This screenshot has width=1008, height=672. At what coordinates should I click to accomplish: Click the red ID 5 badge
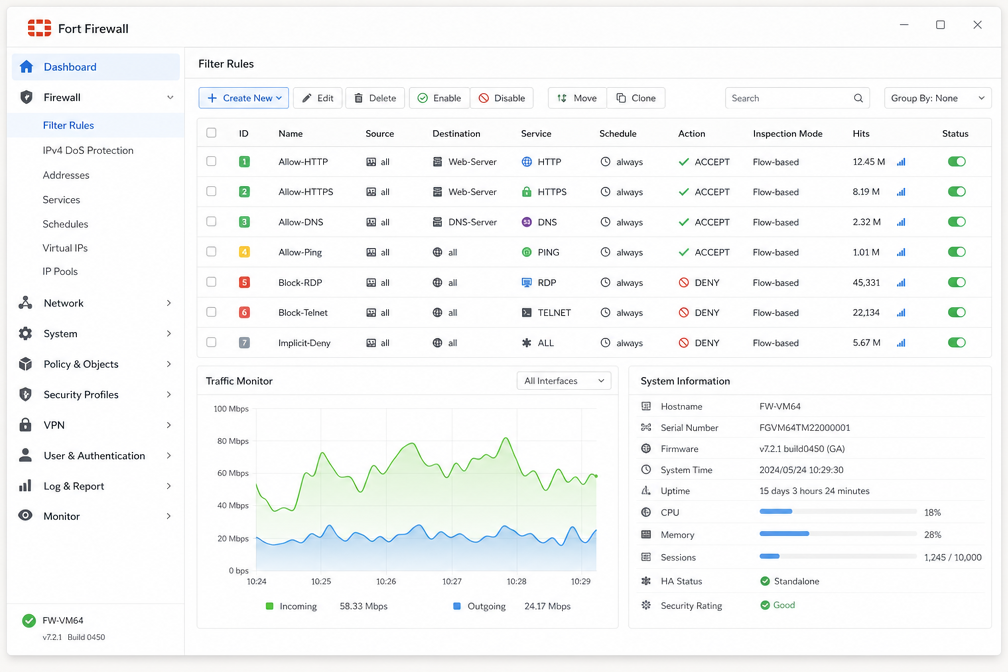pyautogui.click(x=244, y=282)
